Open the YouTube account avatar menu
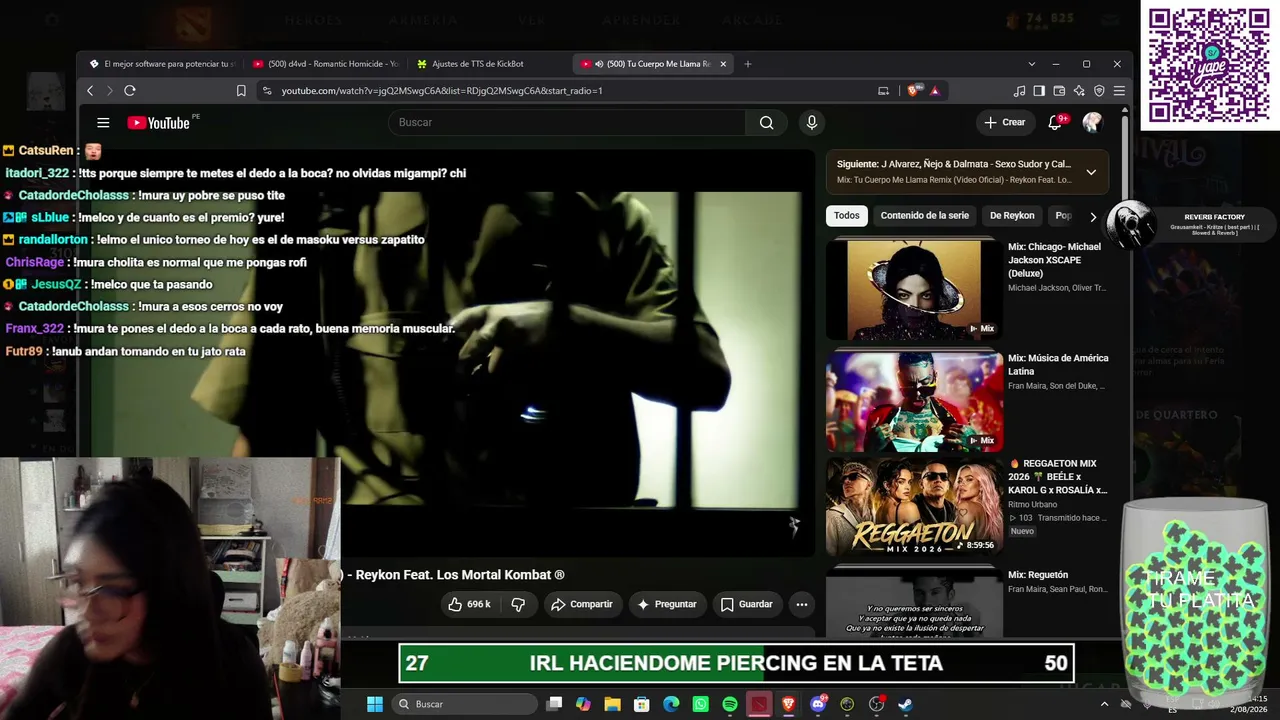This screenshot has width=1280, height=720. point(1092,122)
